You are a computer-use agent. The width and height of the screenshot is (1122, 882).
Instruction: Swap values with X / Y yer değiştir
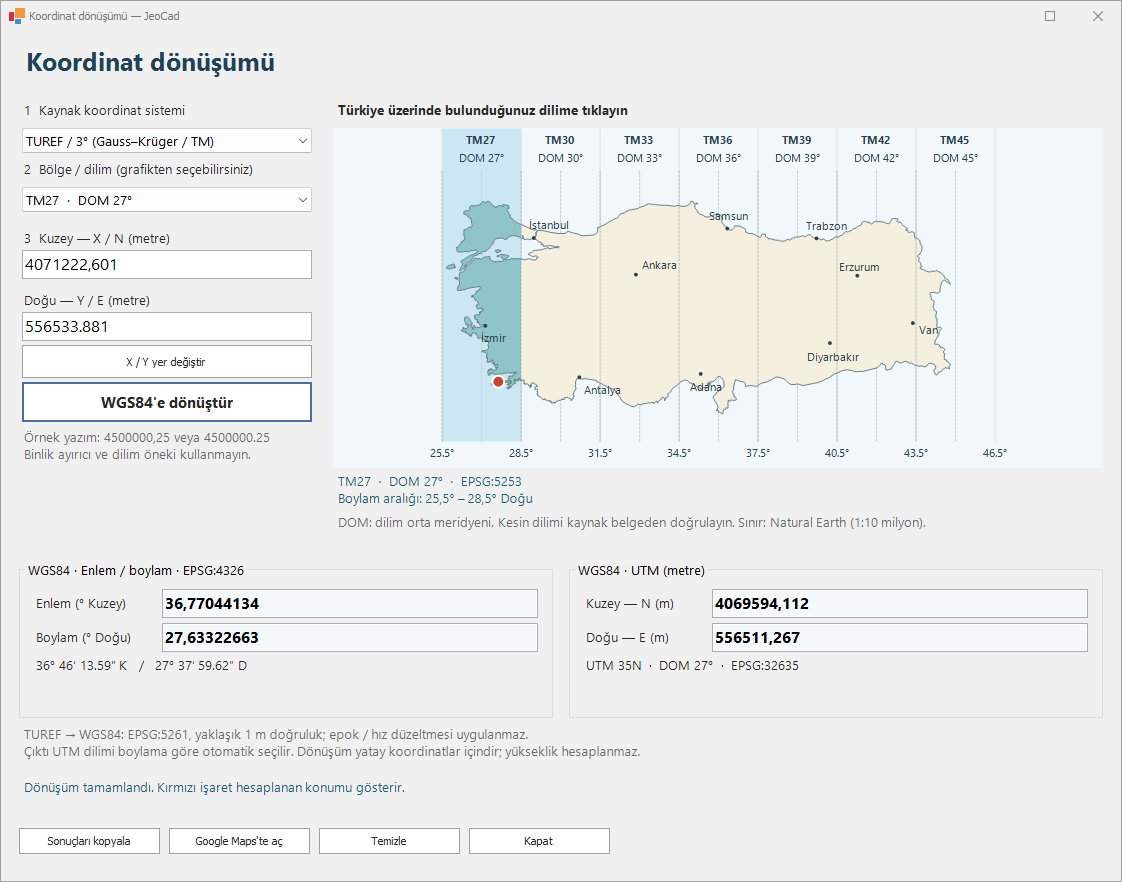click(167, 362)
